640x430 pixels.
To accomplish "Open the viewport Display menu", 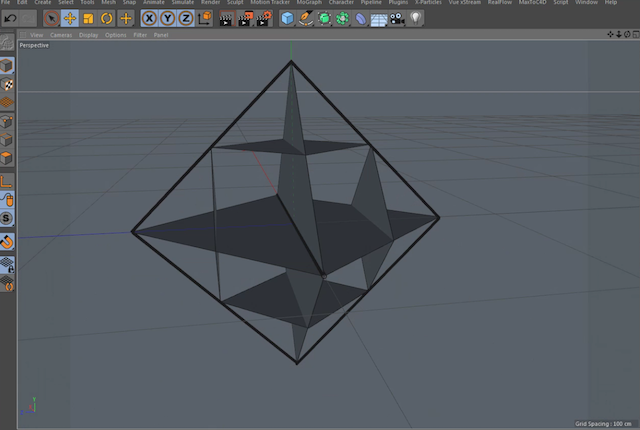I will click(89, 35).
